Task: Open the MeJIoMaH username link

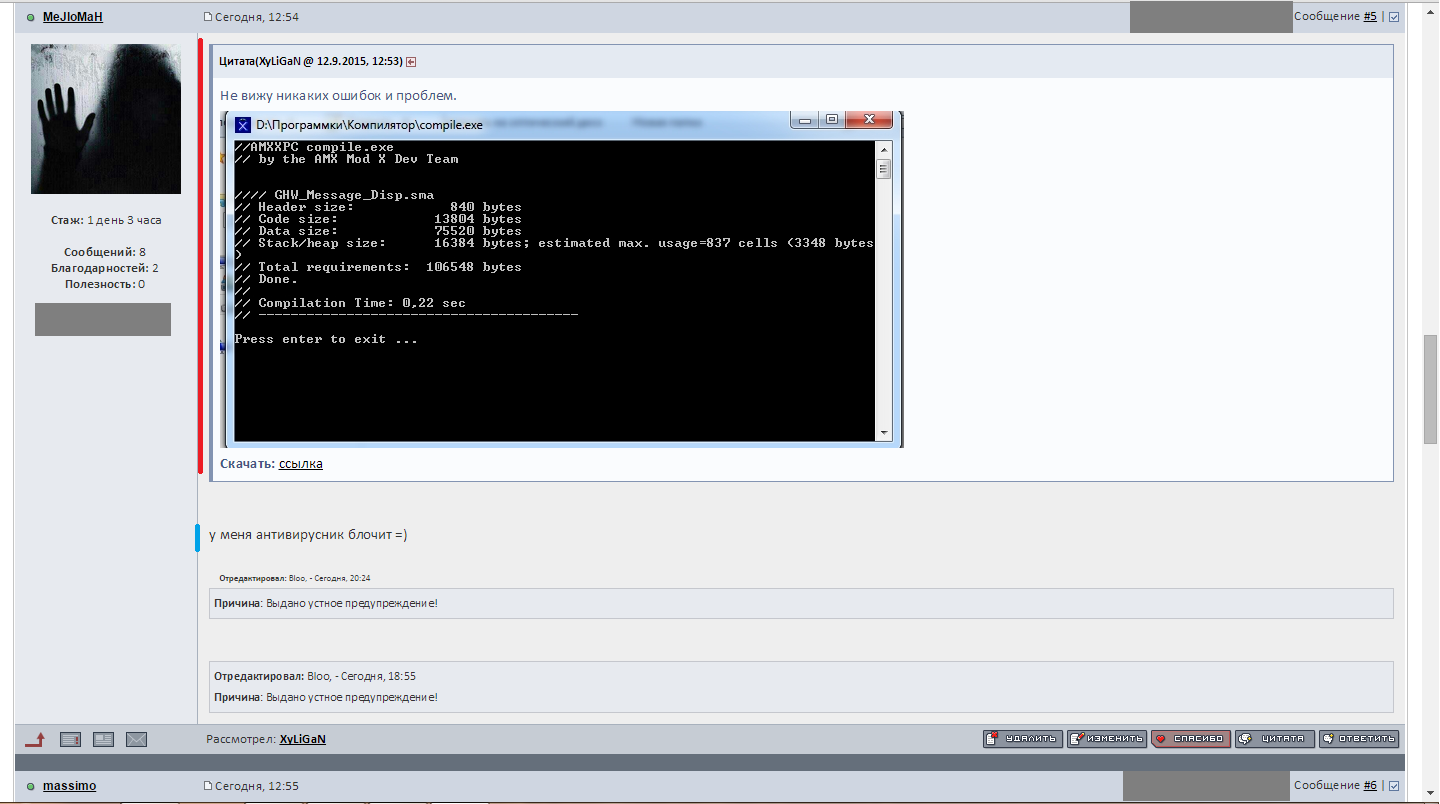Action: pos(73,17)
